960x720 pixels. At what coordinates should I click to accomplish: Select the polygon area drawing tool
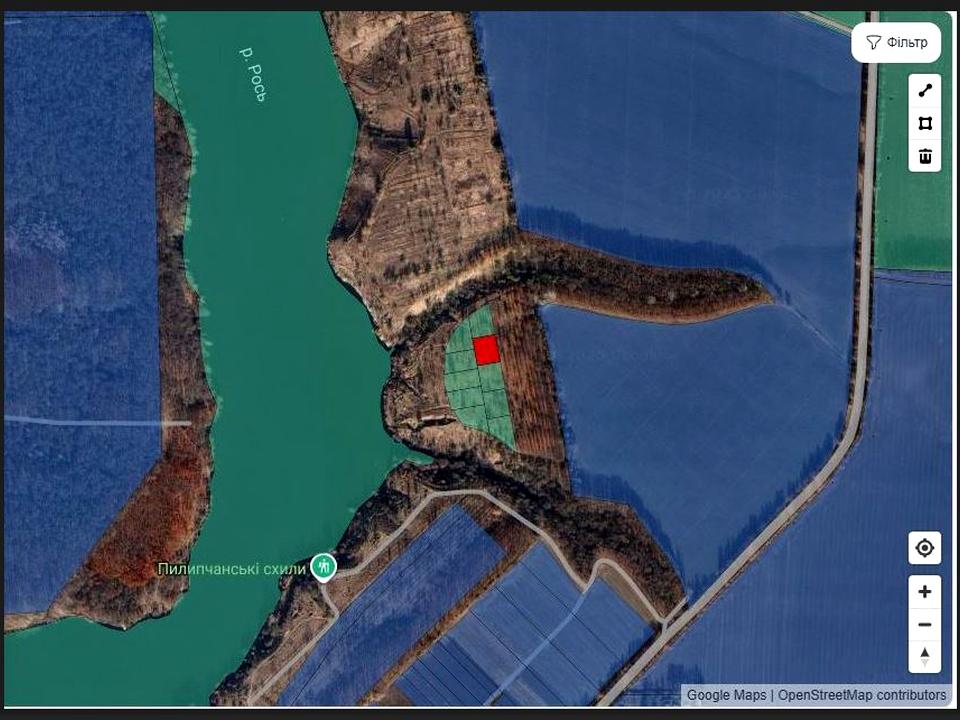tap(925, 123)
